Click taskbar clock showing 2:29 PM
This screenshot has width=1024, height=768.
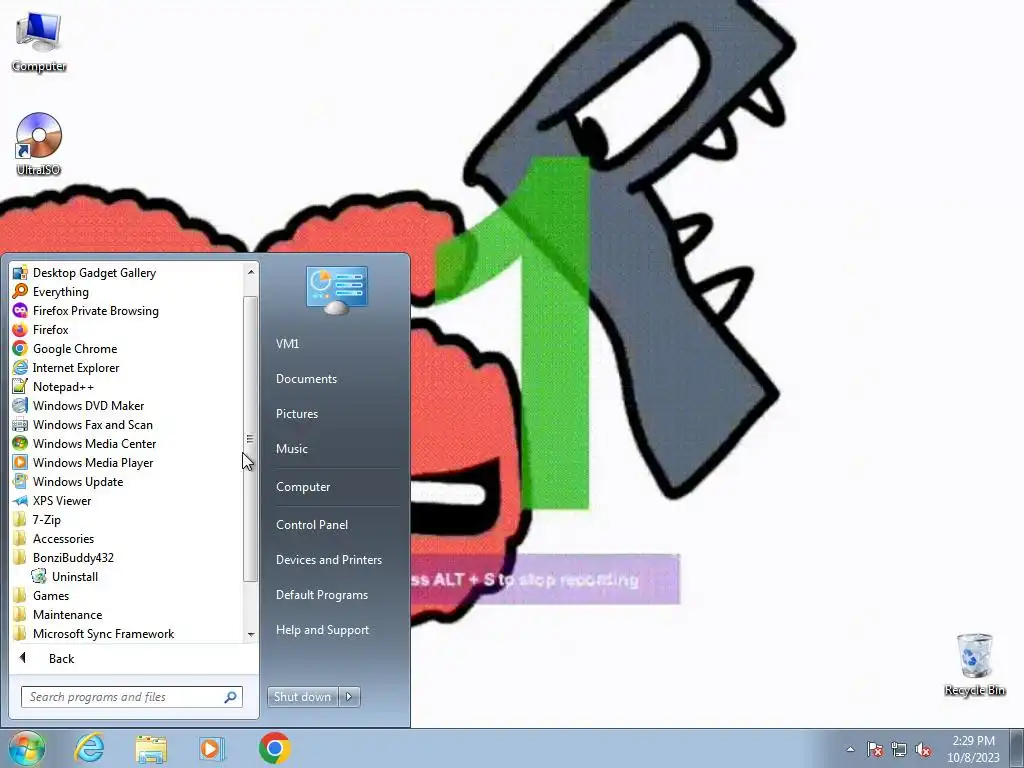[x=973, y=749]
